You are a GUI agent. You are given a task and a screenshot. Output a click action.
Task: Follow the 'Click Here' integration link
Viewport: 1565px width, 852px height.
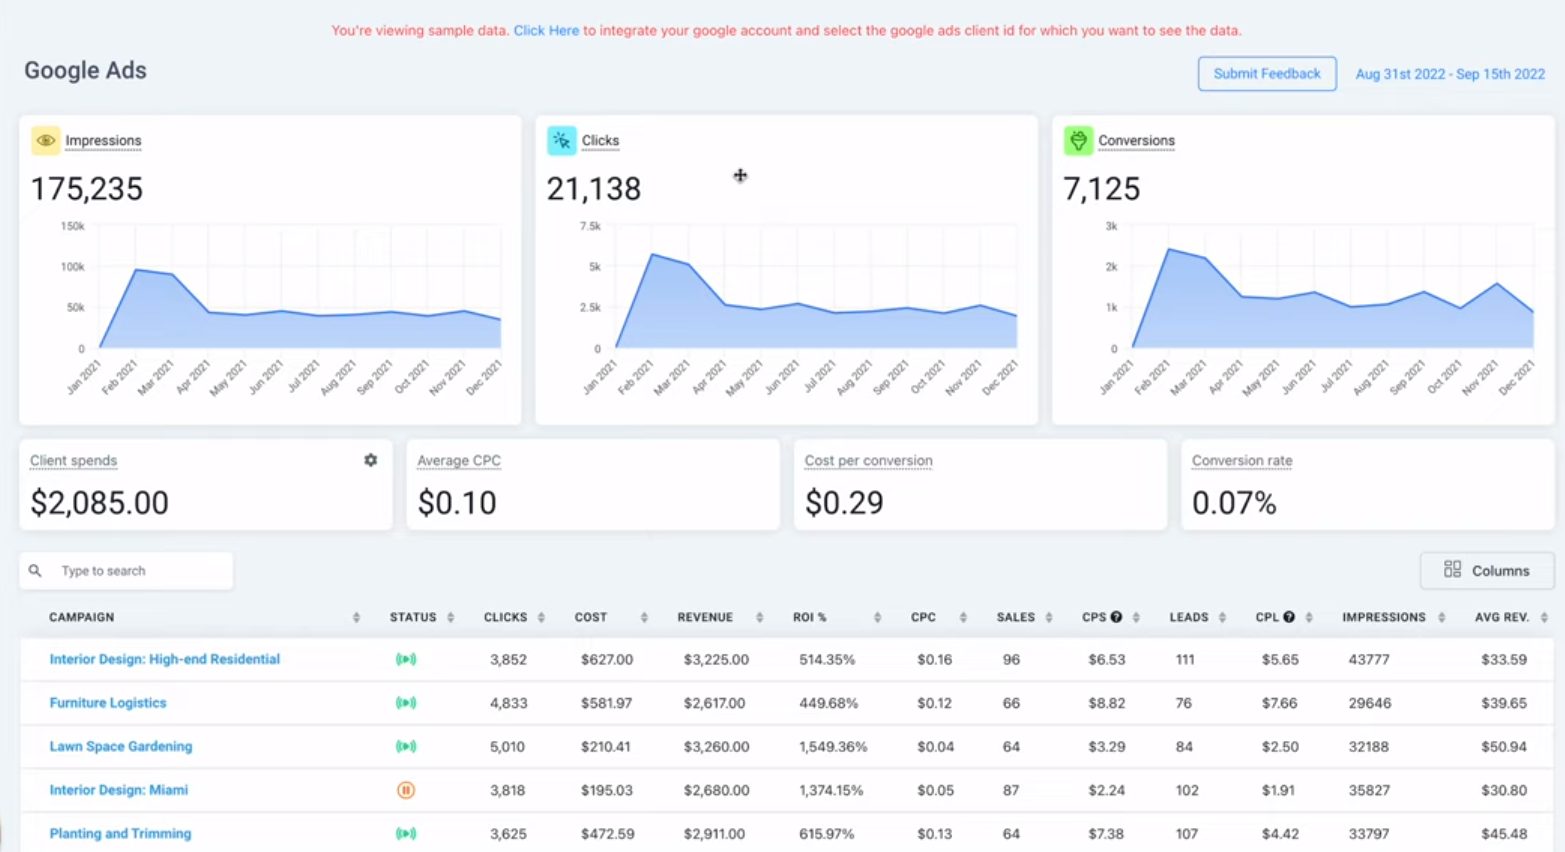(546, 31)
